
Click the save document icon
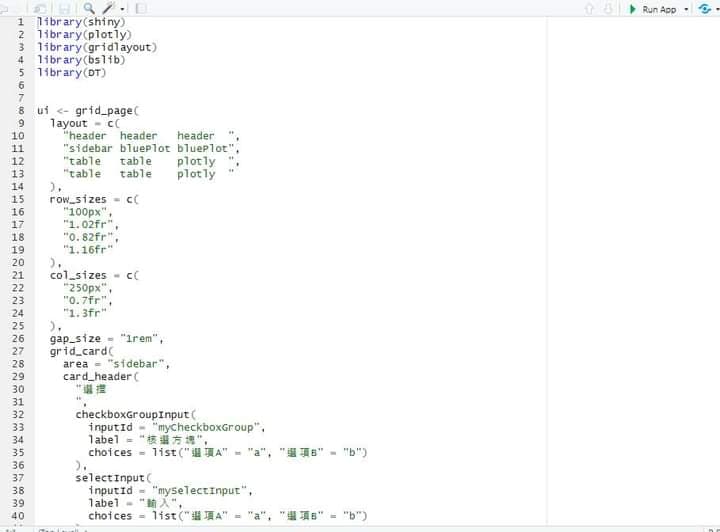[x=64, y=8]
